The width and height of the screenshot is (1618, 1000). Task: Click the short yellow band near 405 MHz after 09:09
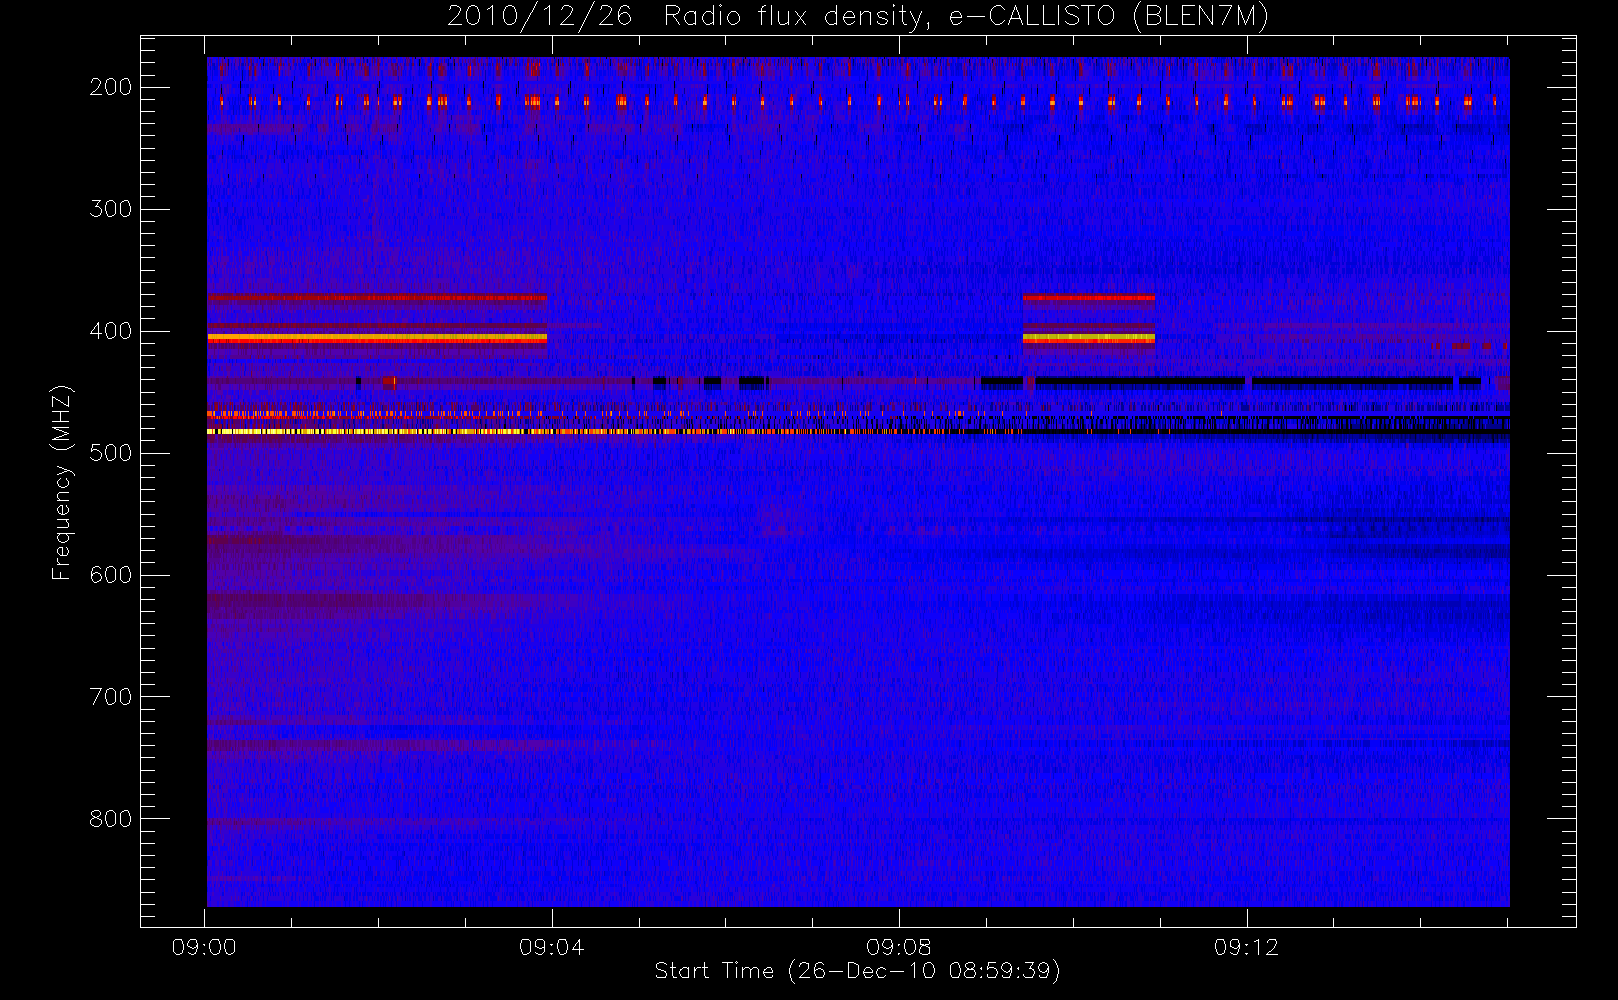[x=1089, y=338]
